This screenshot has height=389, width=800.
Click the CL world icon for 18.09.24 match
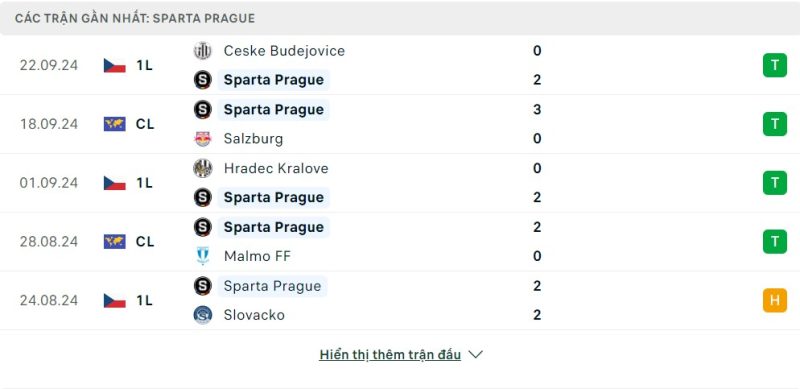coord(115,124)
